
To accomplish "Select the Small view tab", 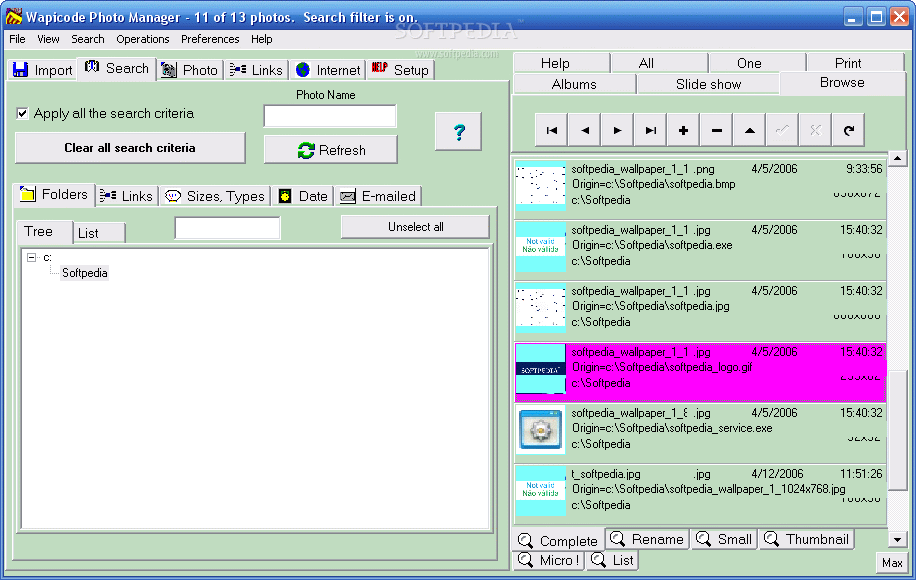I will tap(724, 539).
